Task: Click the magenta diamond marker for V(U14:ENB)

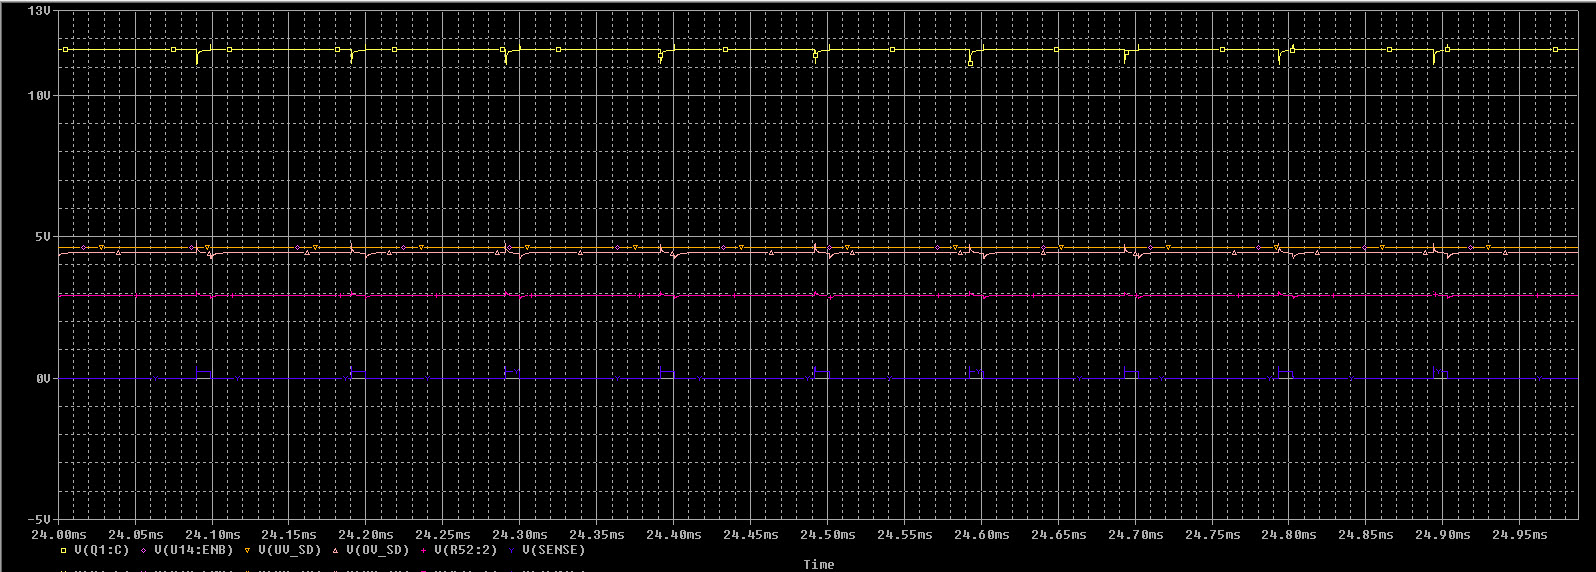Action: click(x=144, y=550)
